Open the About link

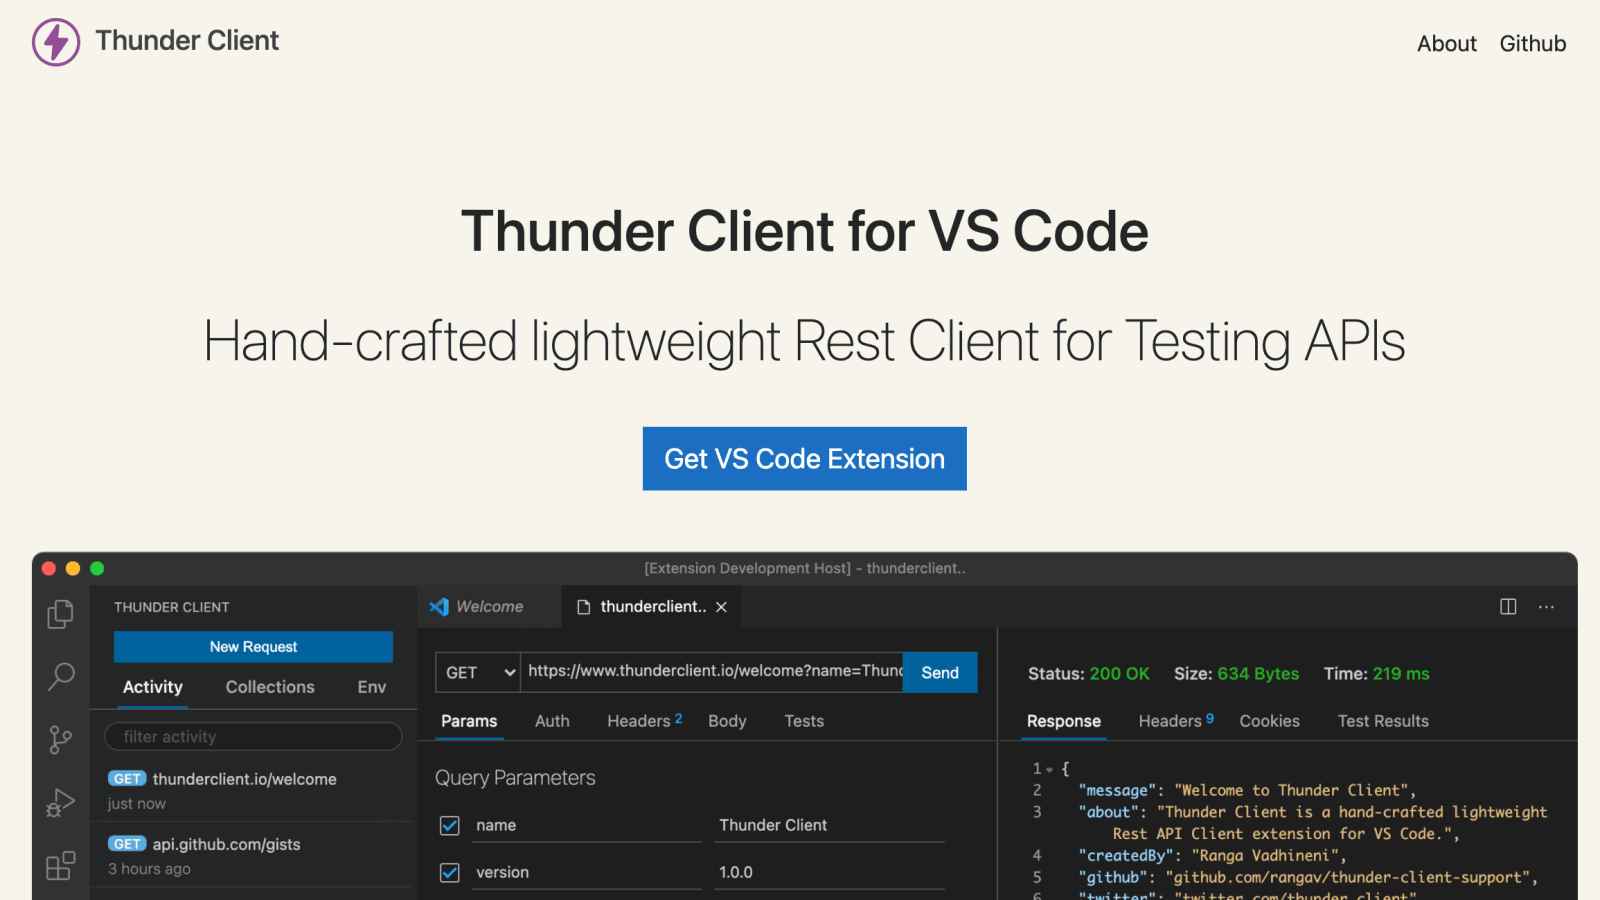1446,44
